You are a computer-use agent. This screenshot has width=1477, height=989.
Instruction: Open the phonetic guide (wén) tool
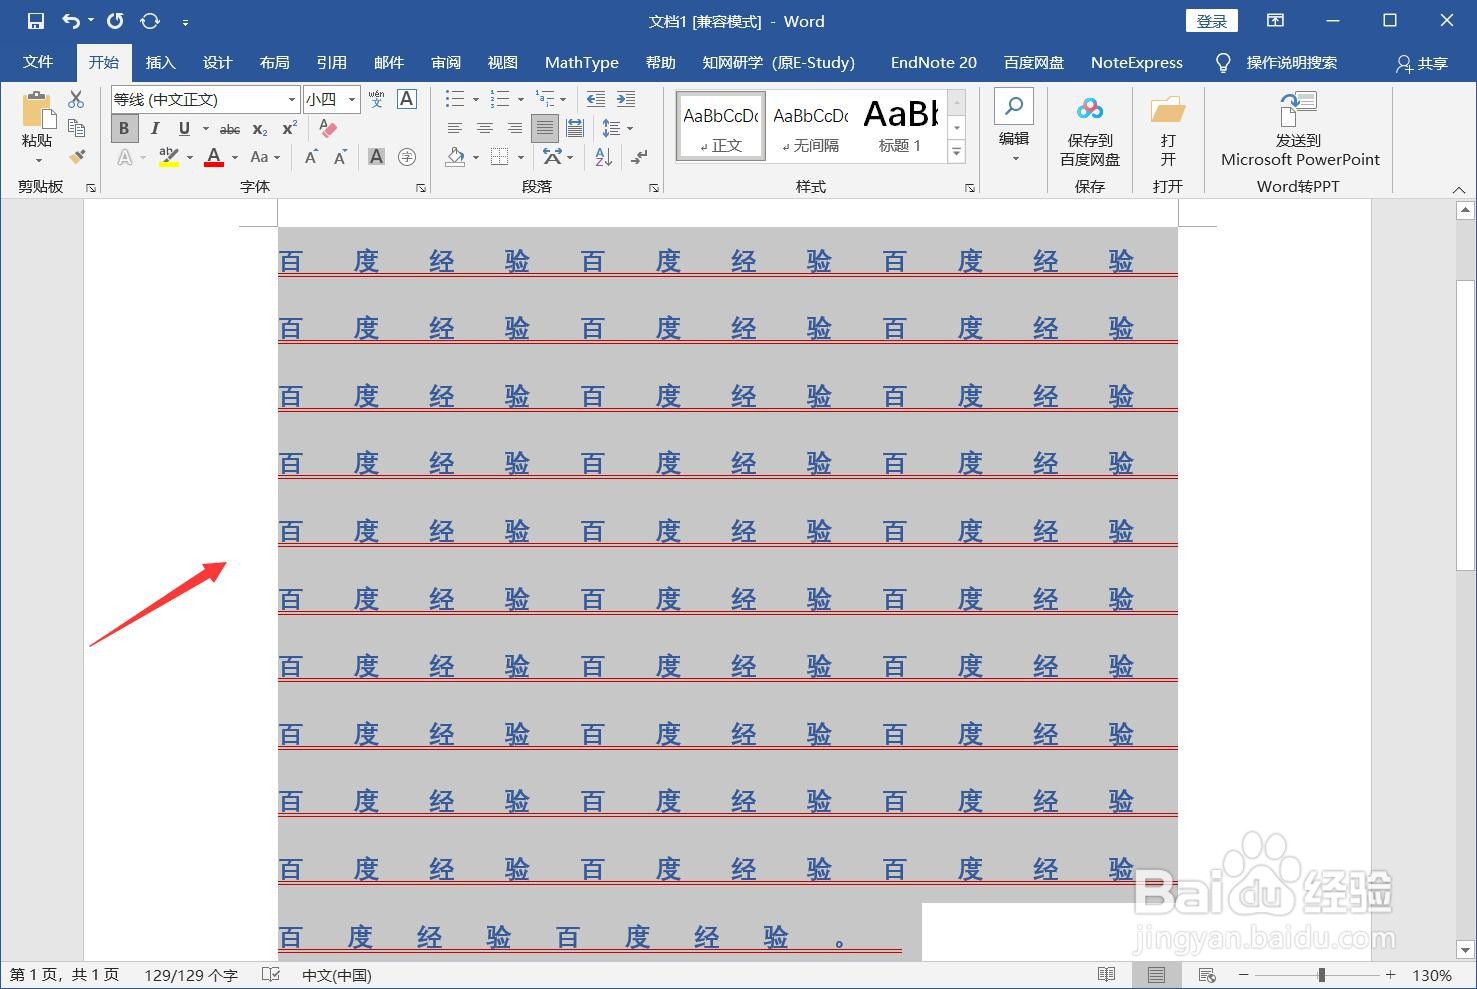[376, 99]
